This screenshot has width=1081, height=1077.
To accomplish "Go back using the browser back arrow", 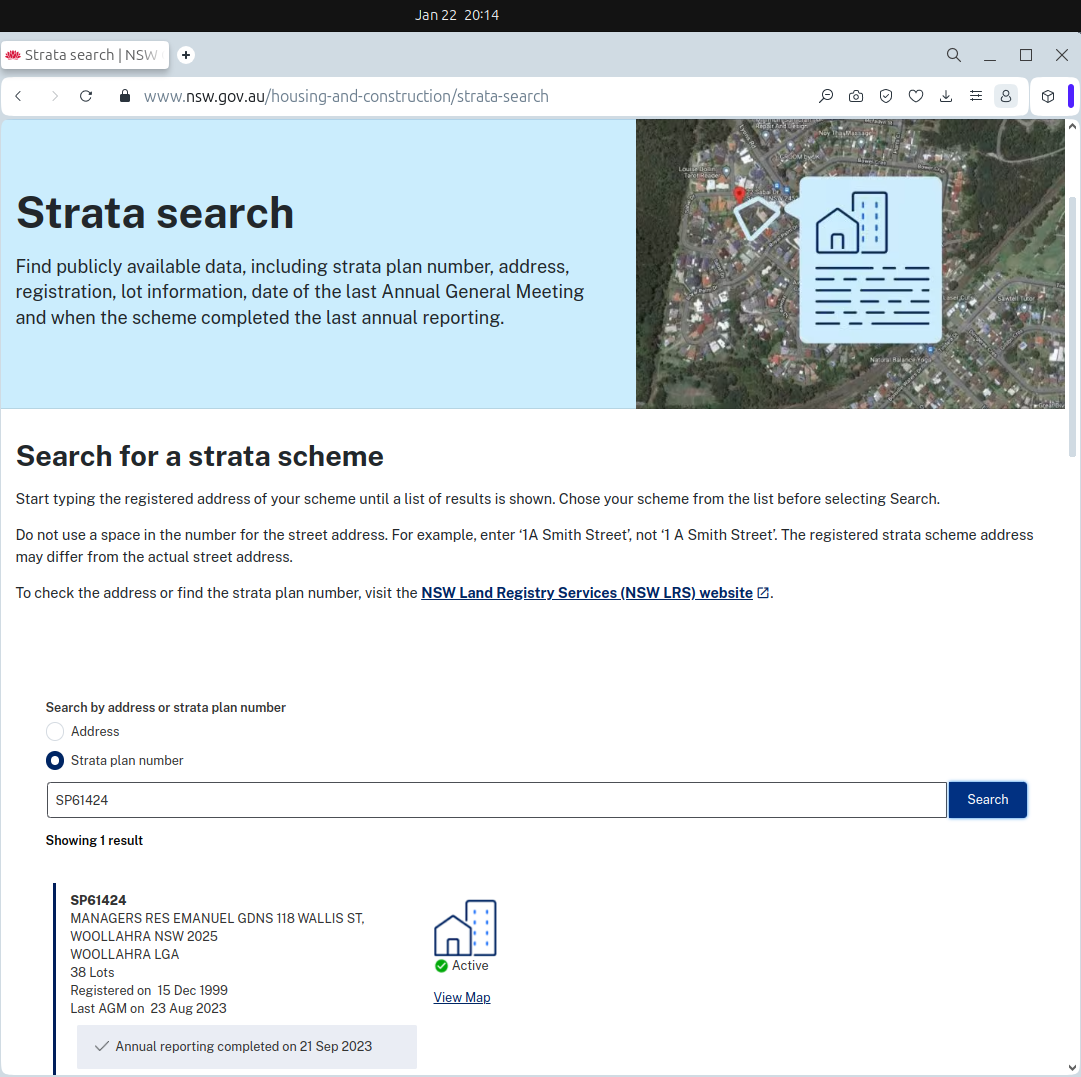I will coord(18,96).
